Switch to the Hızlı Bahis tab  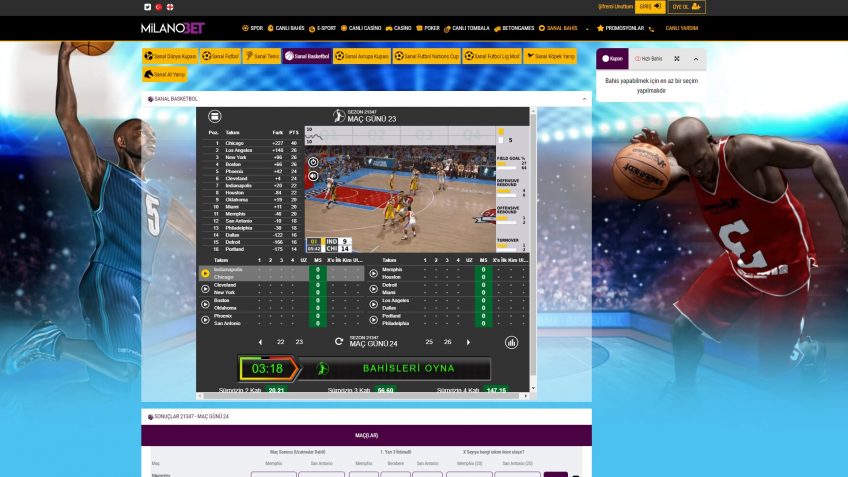(x=648, y=59)
